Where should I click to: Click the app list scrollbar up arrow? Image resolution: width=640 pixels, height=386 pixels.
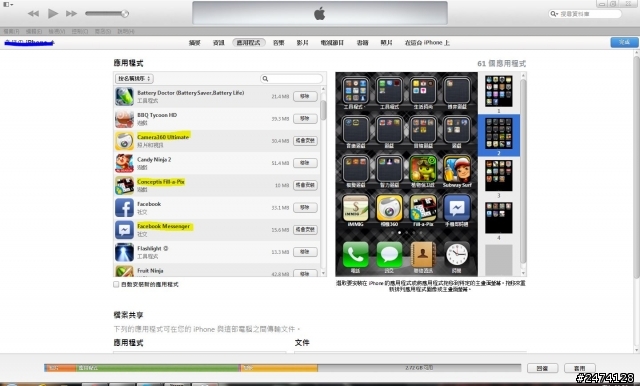click(x=323, y=89)
